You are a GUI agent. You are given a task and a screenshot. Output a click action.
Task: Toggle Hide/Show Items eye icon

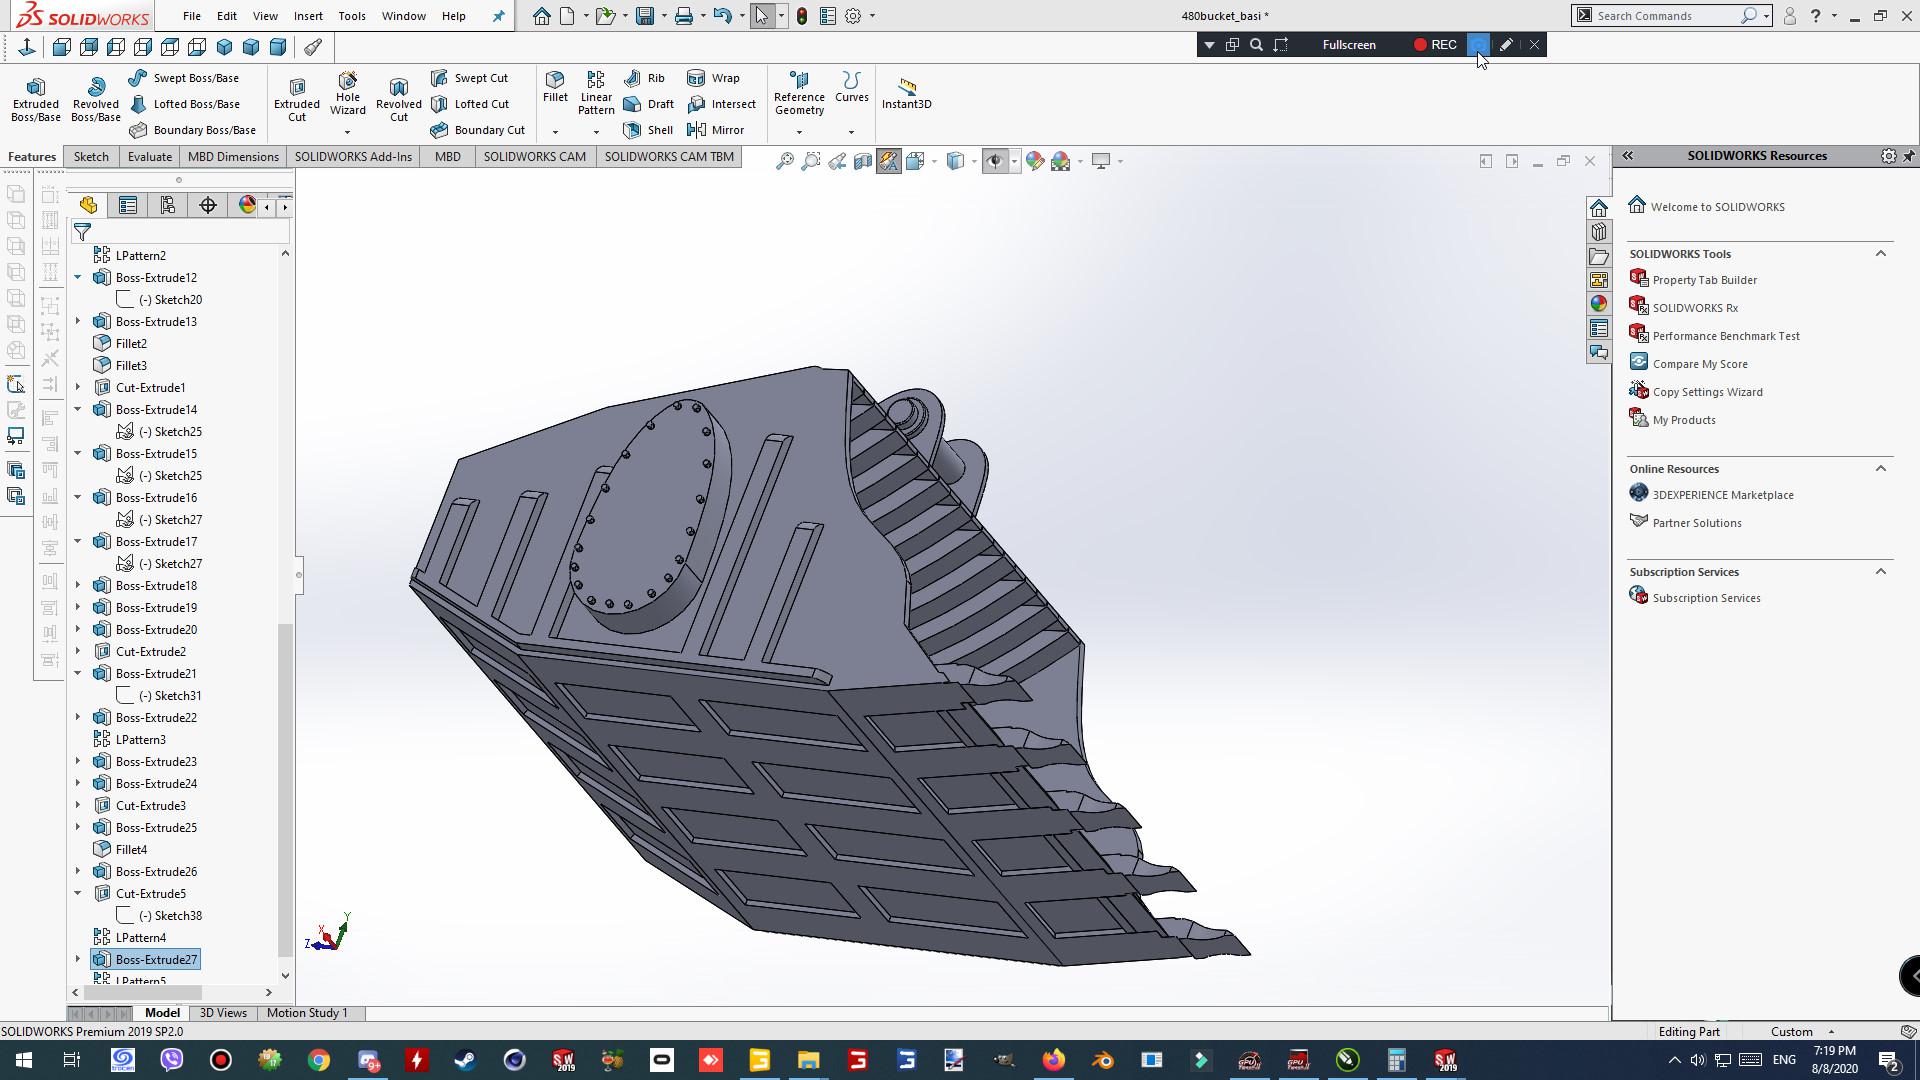click(x=994, y=161)
